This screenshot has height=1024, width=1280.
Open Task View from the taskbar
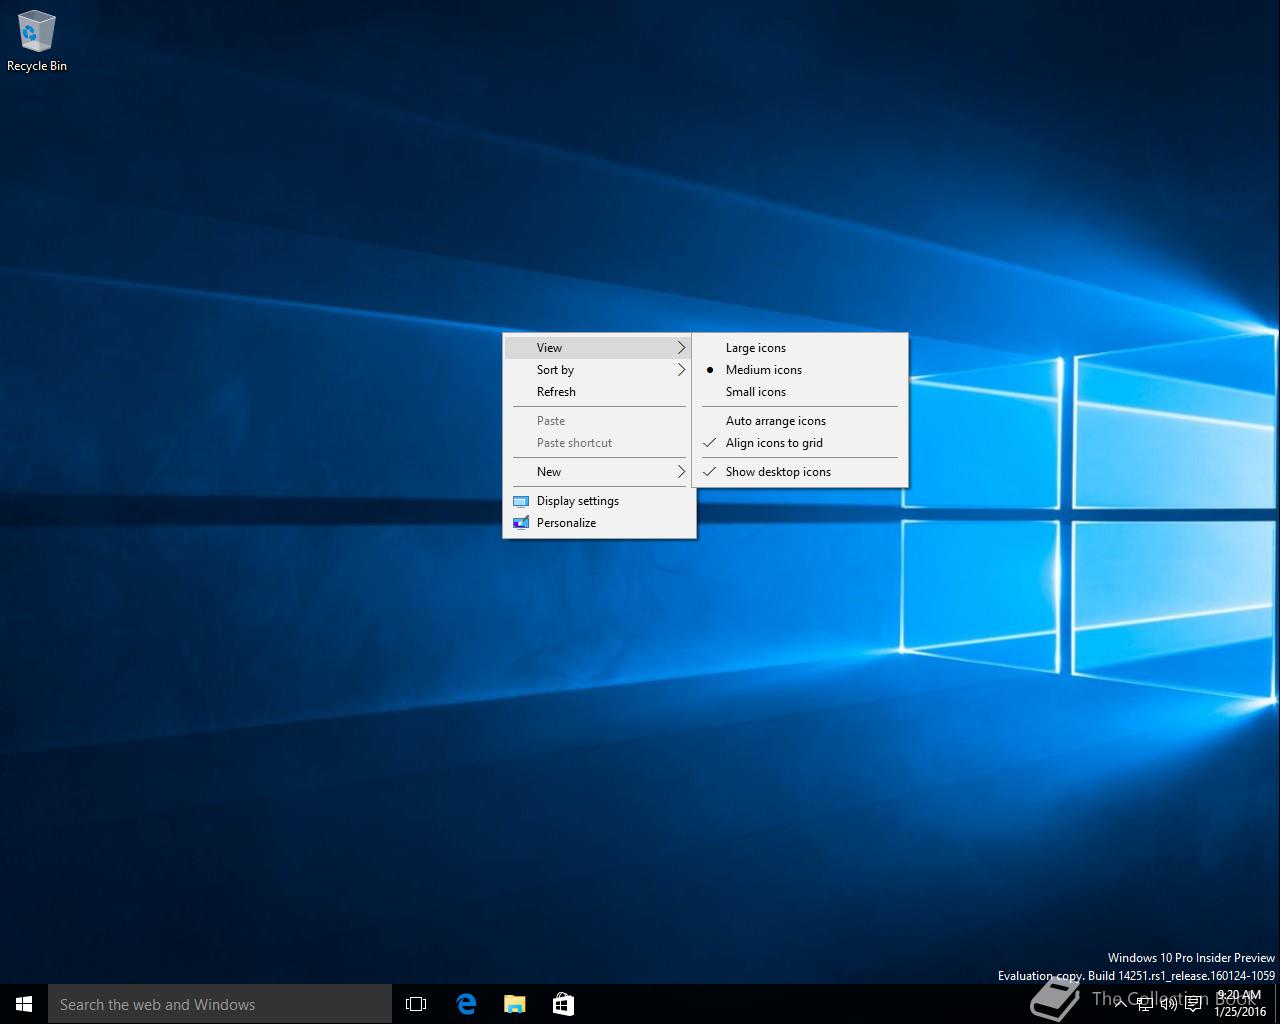(416, 1004)
